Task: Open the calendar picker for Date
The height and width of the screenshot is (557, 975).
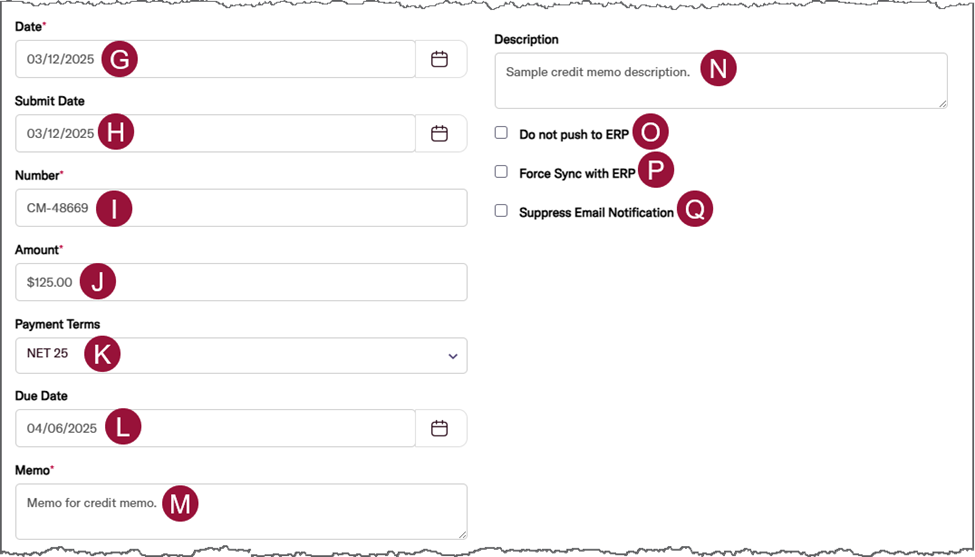Action: click(439, 59)
